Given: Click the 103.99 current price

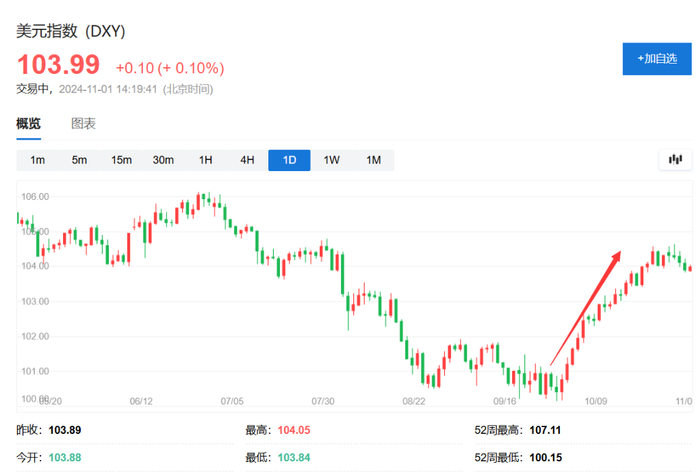Looking at the screenshot, I should pyautogui.click(x=58, y=65).
